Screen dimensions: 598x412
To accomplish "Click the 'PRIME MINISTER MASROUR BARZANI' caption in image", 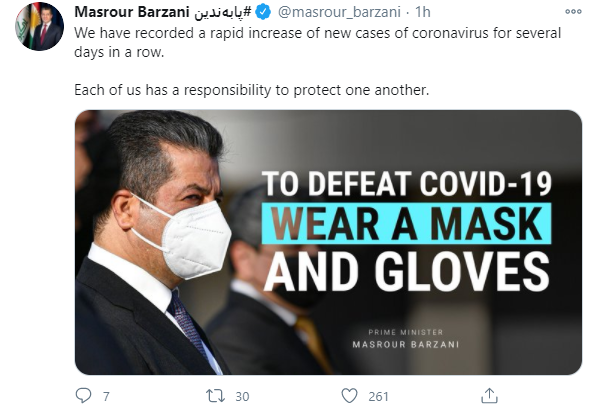I will [x=406, y=339].
